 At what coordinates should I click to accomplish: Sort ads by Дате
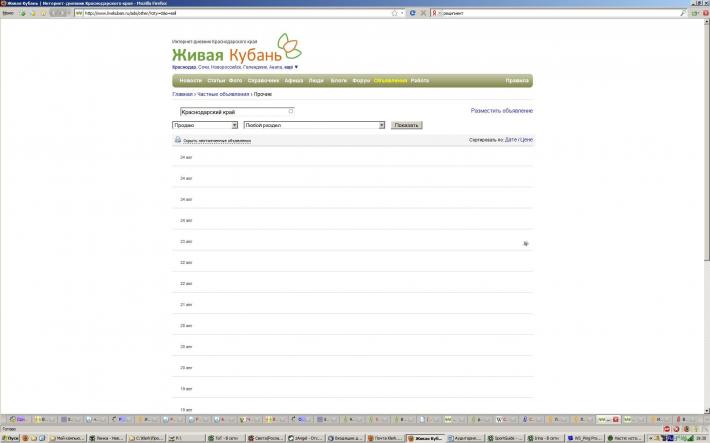click(510, 140)
